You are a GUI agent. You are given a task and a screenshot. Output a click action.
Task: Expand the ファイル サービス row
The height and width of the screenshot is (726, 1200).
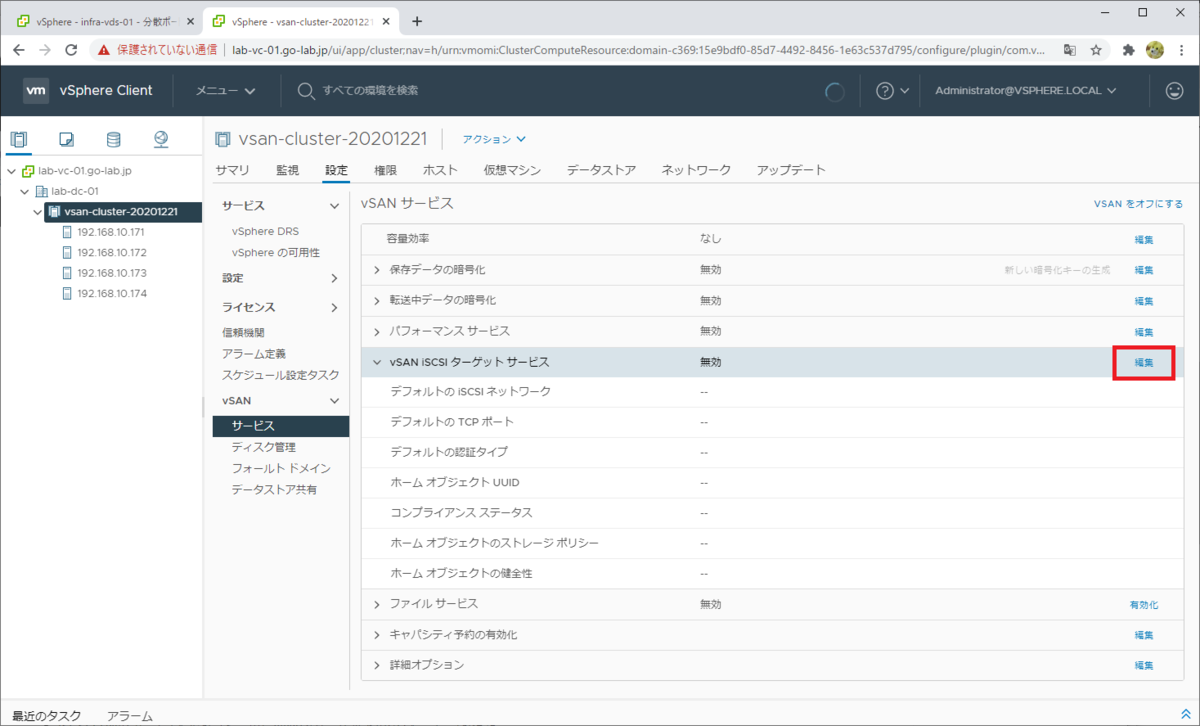click(377, 604)
